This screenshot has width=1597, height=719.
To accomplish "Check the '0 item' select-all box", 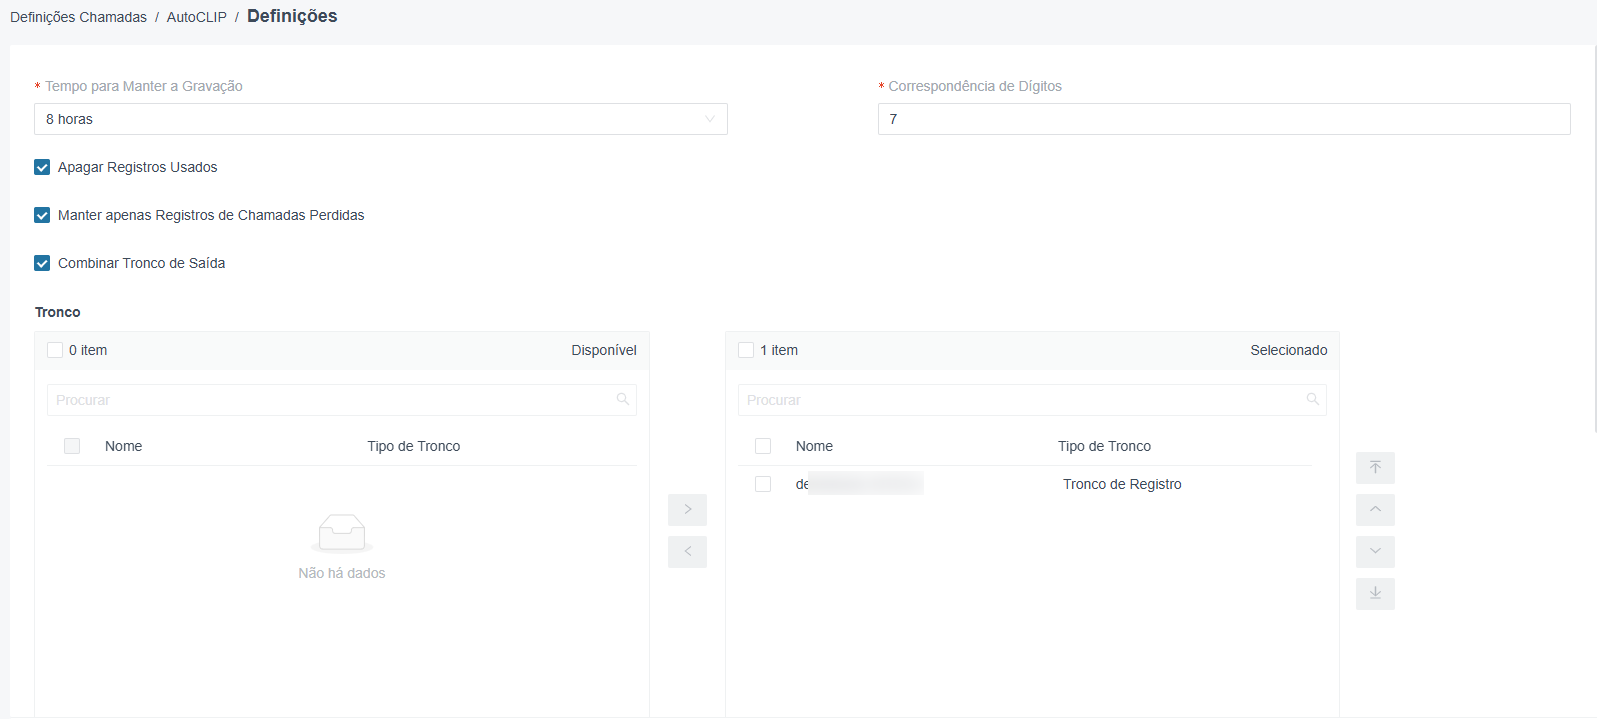I will [55, 350].
